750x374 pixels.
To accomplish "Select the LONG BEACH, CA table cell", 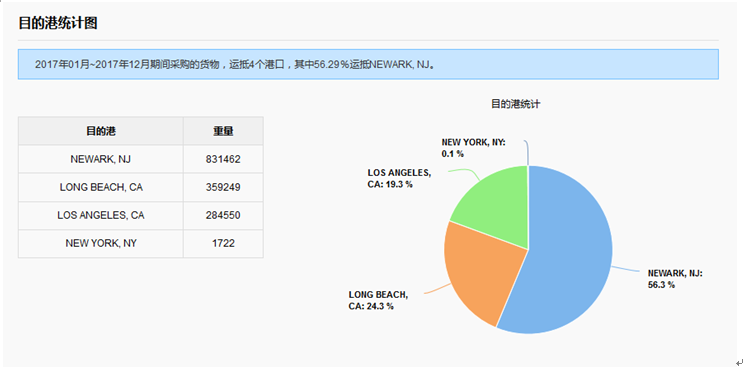I will pos(101,187).
